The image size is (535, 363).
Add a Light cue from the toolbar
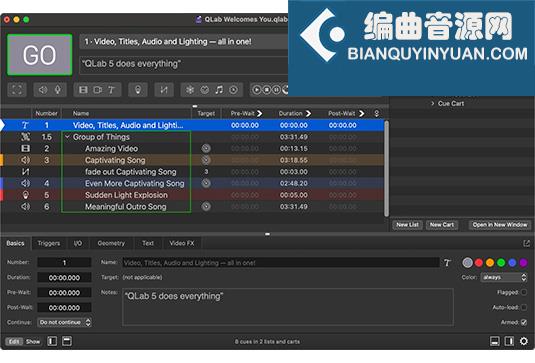[138, 90]
